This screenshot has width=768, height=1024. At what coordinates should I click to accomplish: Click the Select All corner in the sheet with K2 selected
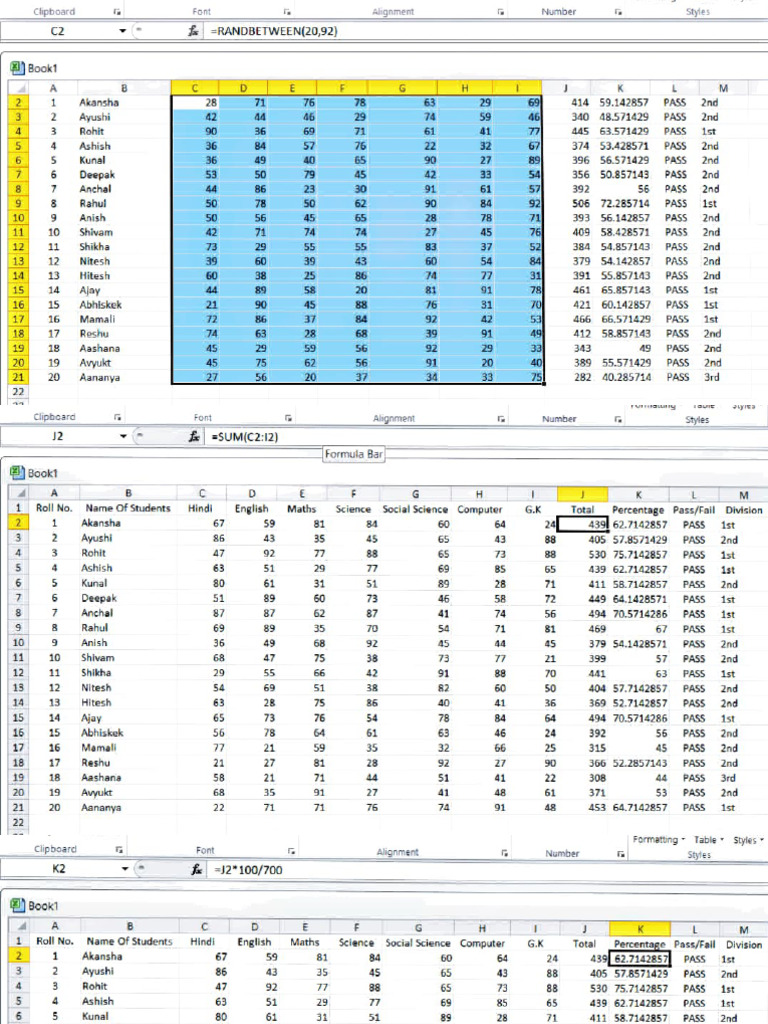coord(20,926)
